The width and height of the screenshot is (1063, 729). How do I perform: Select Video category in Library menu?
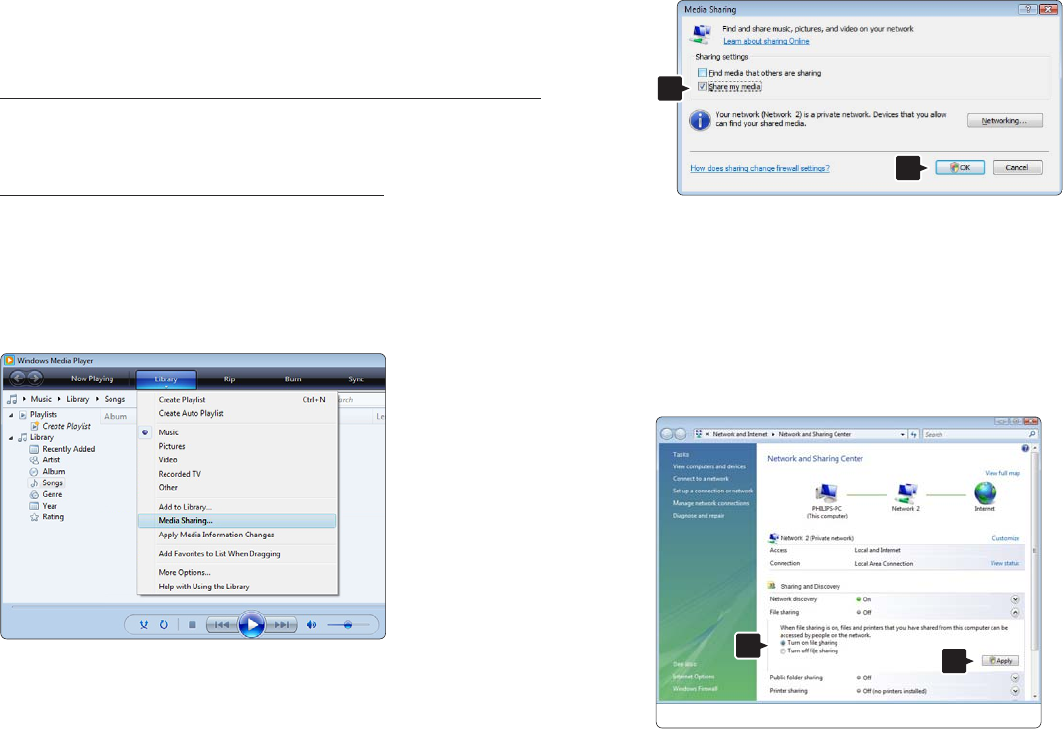[237, 460]
